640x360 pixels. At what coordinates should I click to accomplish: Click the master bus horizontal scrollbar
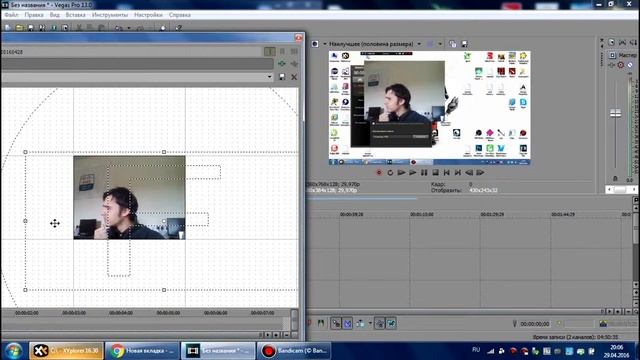[x=621, y=189]
